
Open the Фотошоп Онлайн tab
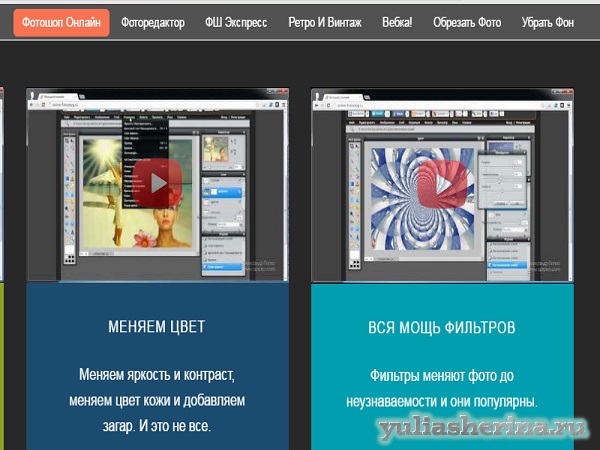tap(61, 23)
